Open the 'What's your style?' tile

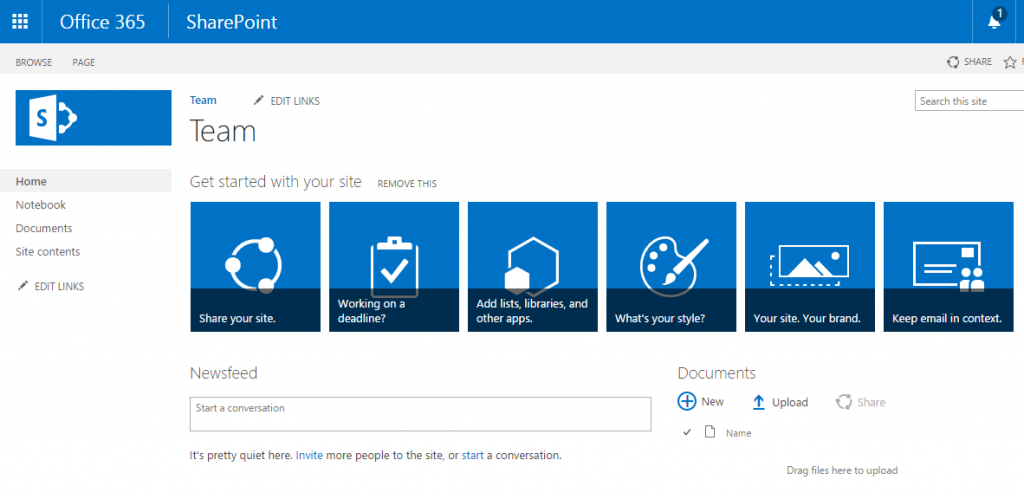point(671,266)
